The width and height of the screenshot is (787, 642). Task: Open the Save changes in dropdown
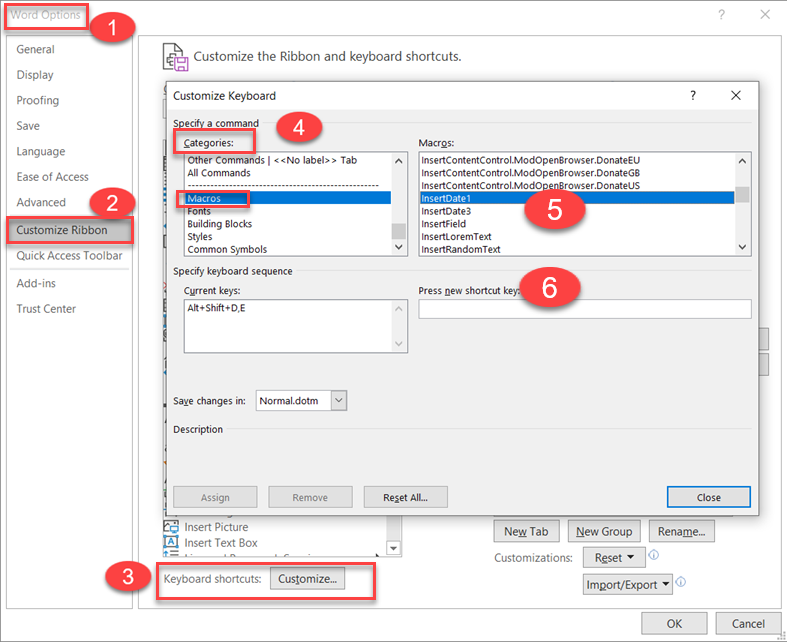[339, 401]
